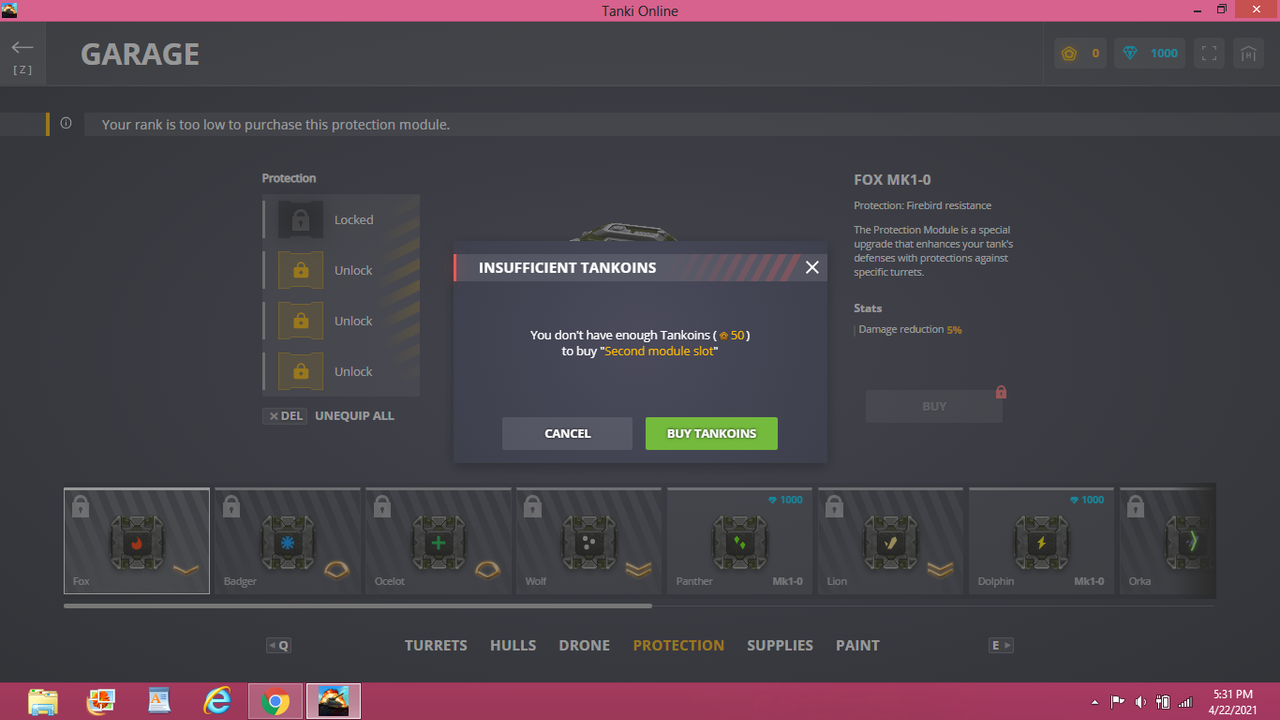The width and height of the screenshot is (1280, 720).
Task: Select the Orka module card
Action: (x=1168, y=541)
